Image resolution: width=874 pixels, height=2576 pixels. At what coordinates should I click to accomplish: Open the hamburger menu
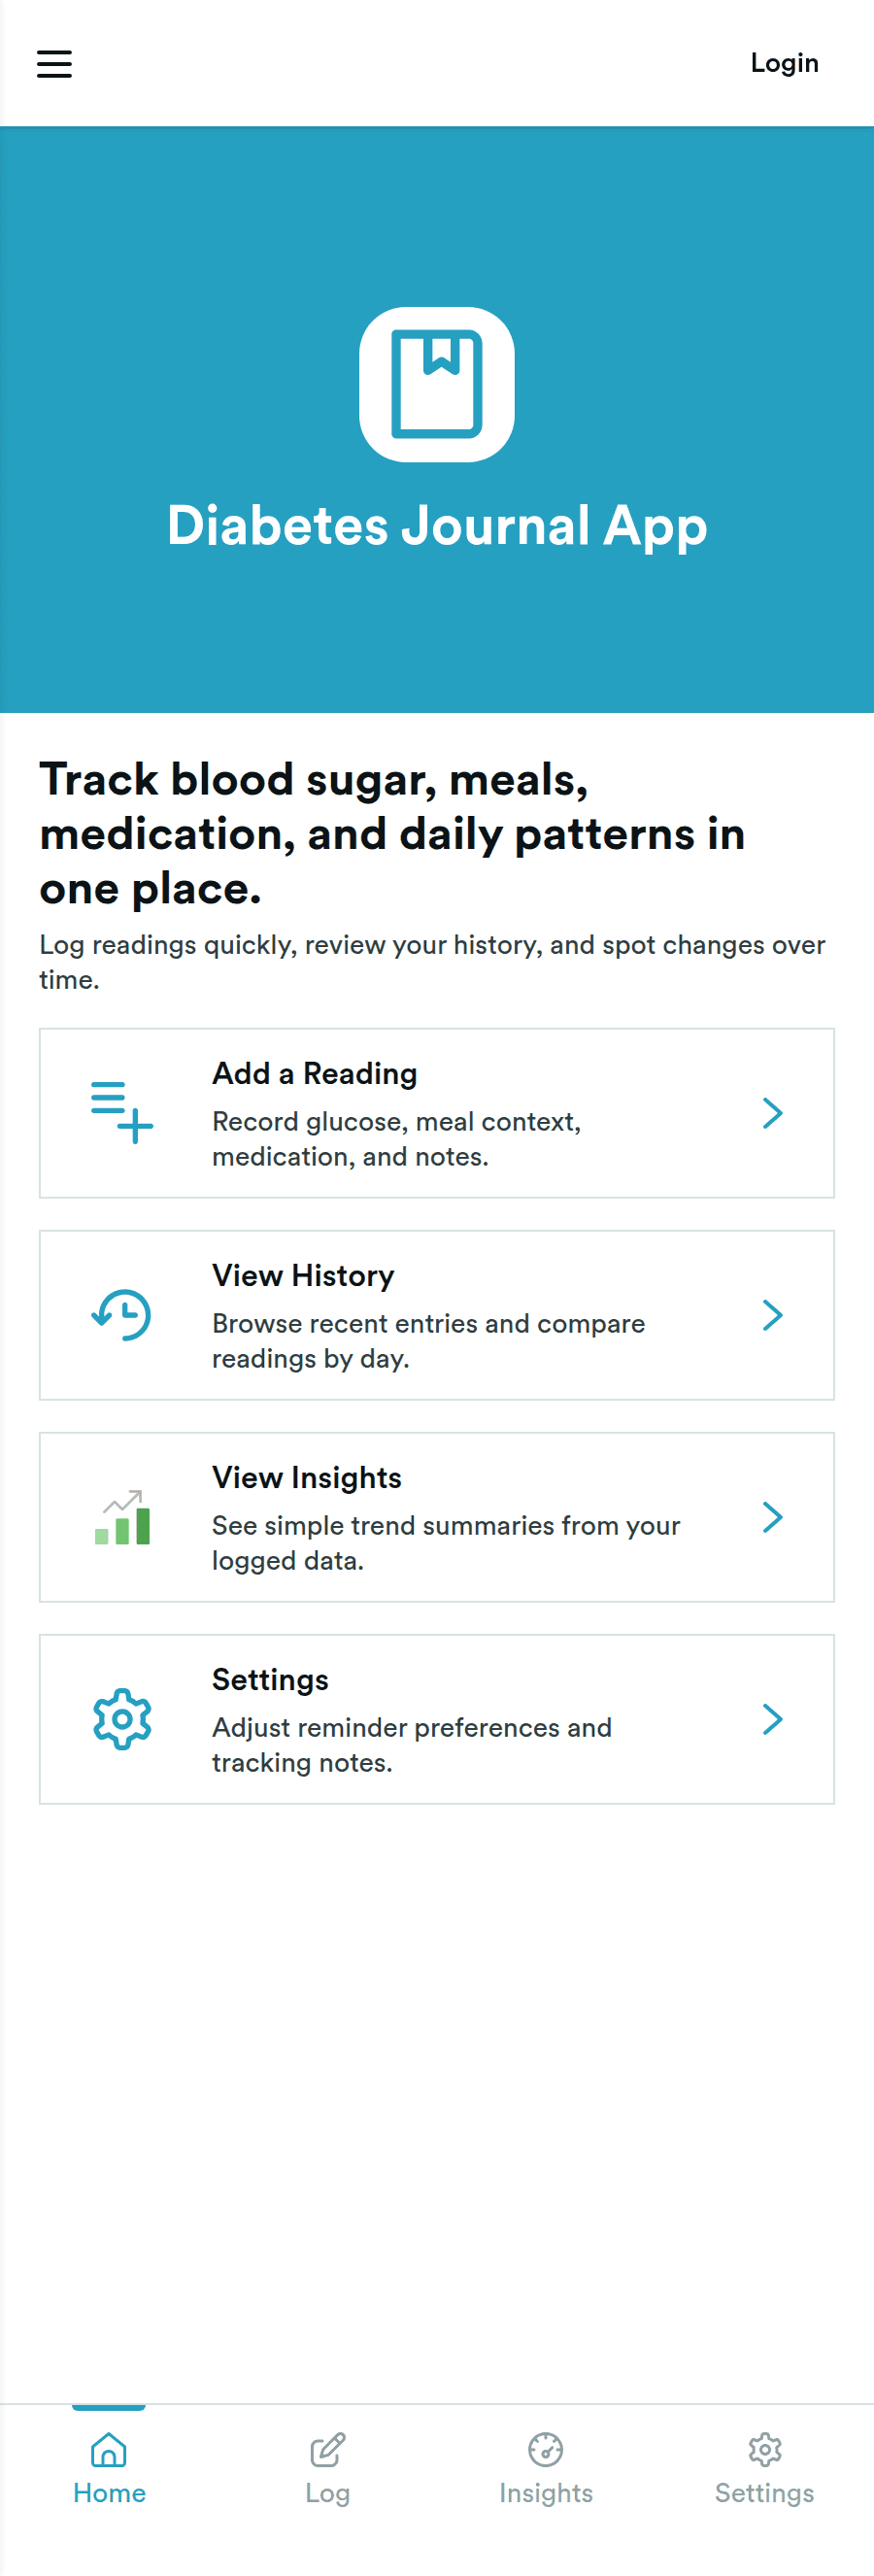54,64
